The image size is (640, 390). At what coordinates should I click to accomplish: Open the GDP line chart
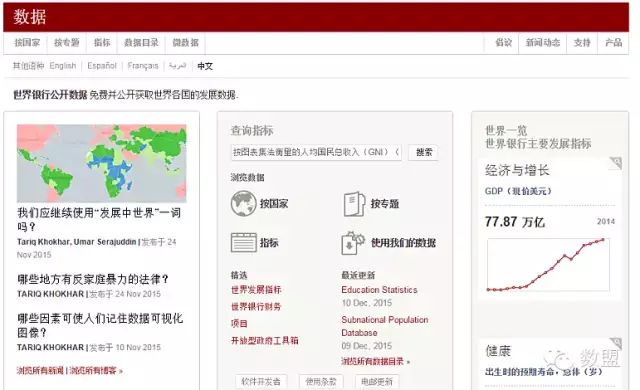[x=548, y=265]
